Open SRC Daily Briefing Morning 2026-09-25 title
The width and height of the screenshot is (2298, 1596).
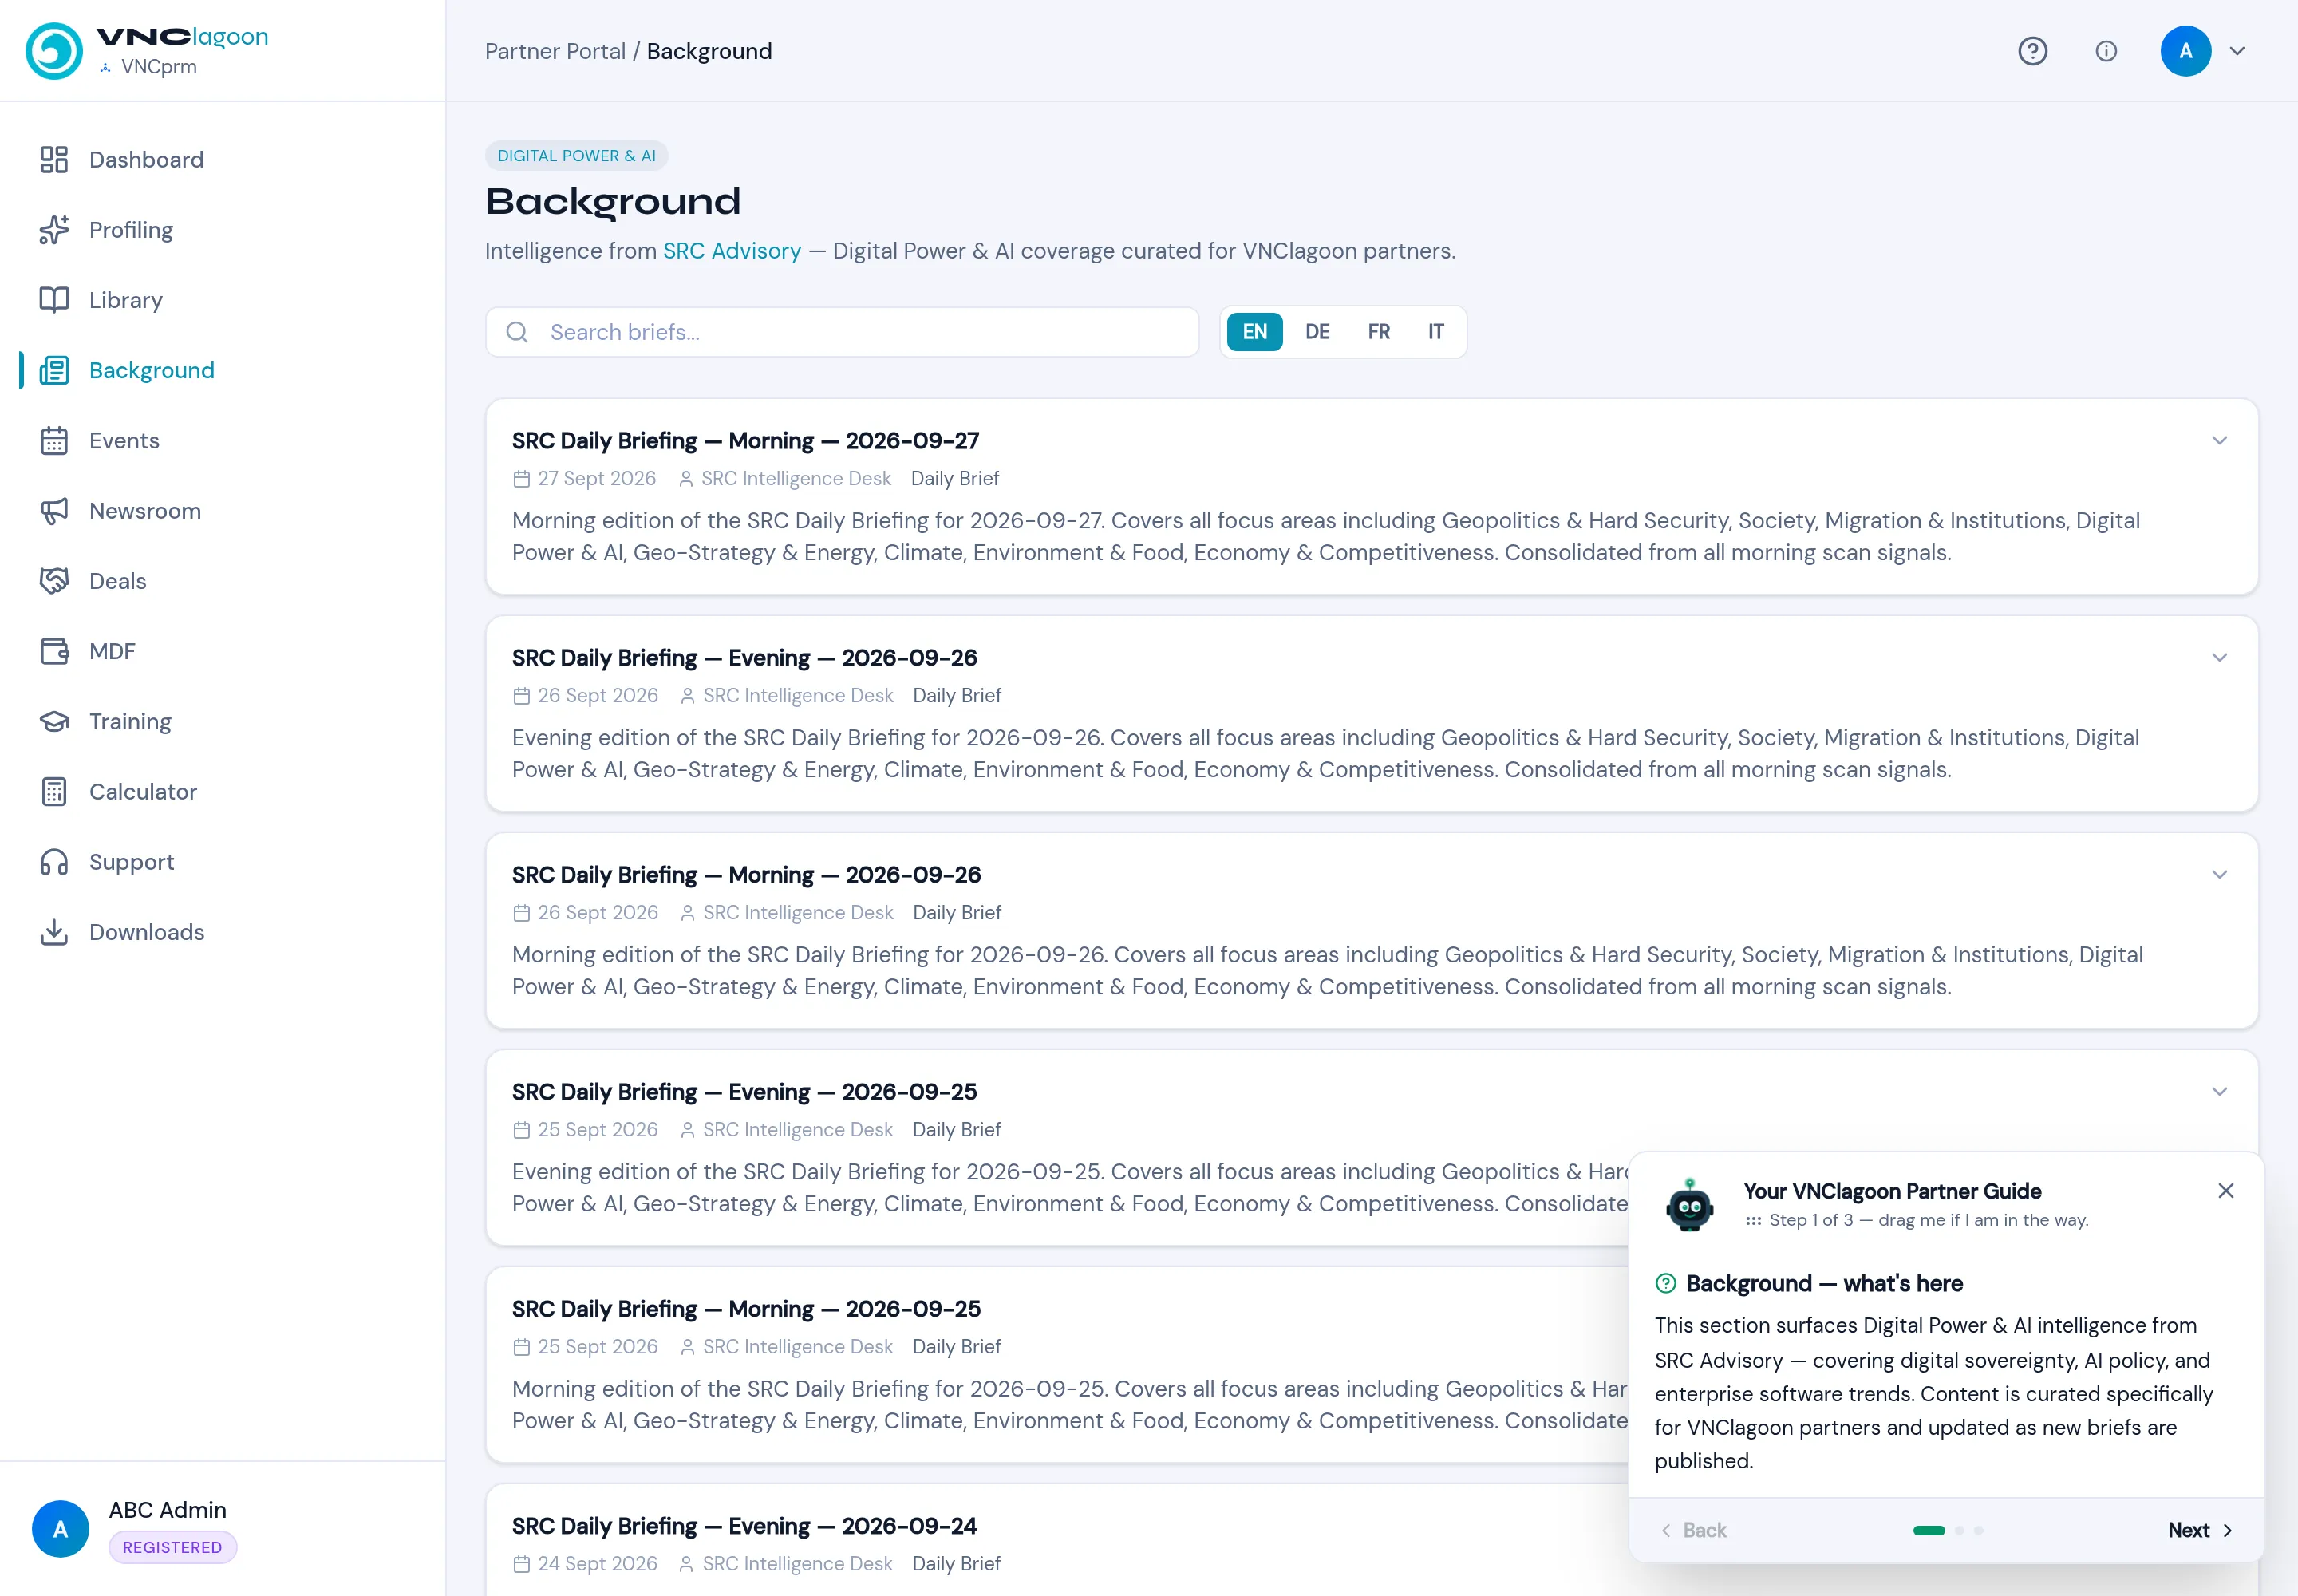tap(746, 1309)
